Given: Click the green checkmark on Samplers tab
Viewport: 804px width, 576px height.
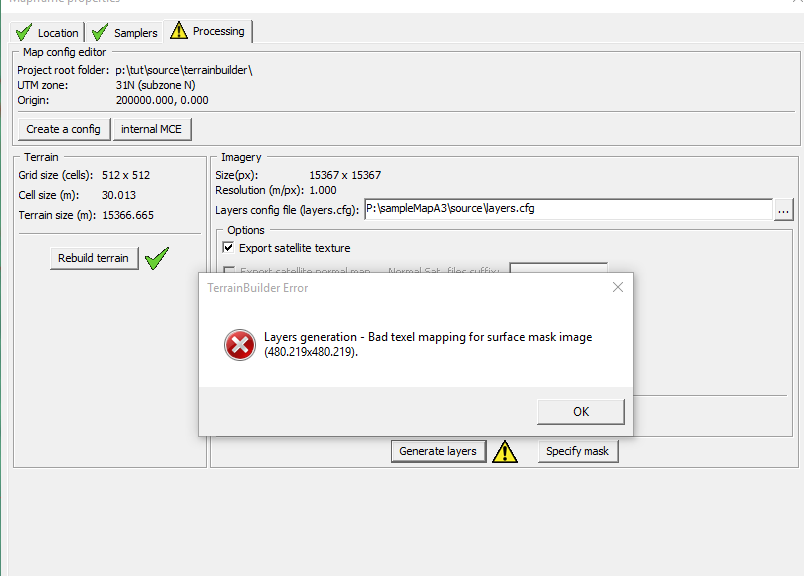Looking at the screenshot, I should click(x=99, y=32).
